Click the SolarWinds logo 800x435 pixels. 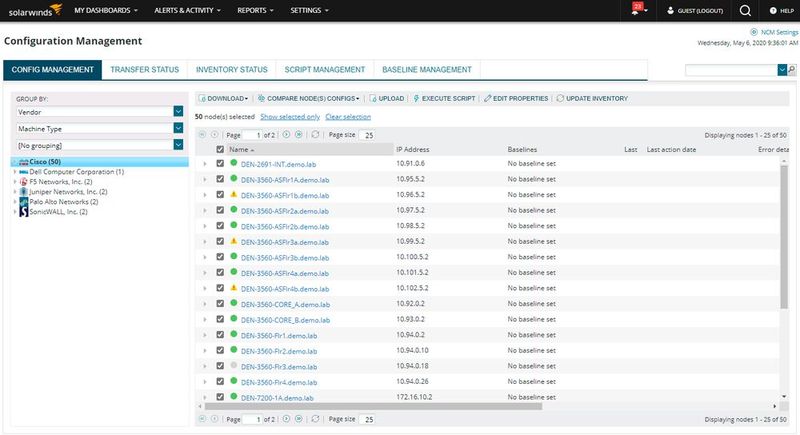(x=35, y=10)
